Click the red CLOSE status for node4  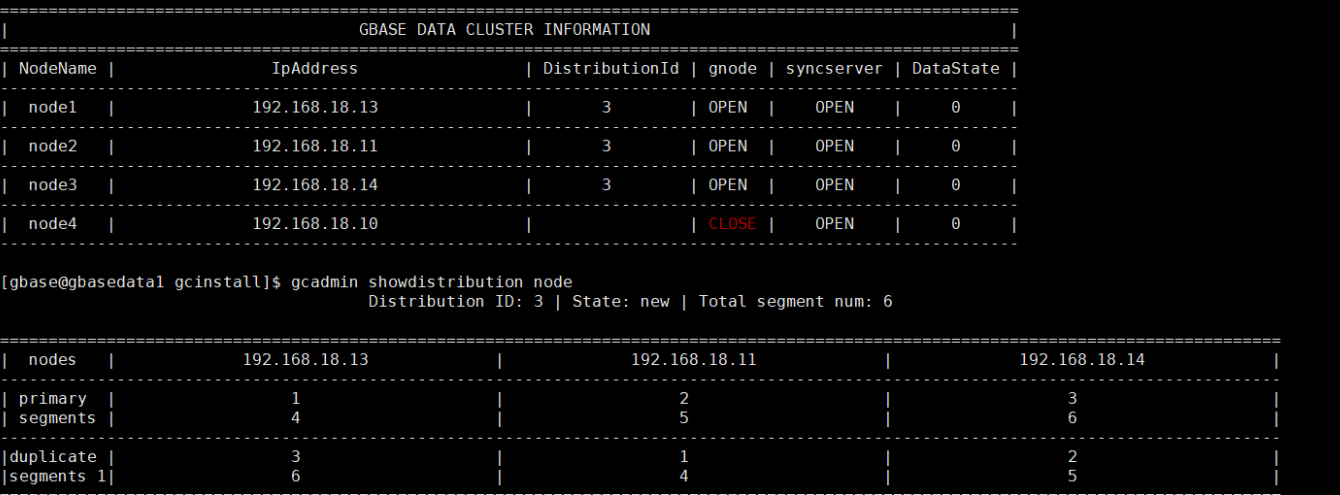tap(733, 224)
